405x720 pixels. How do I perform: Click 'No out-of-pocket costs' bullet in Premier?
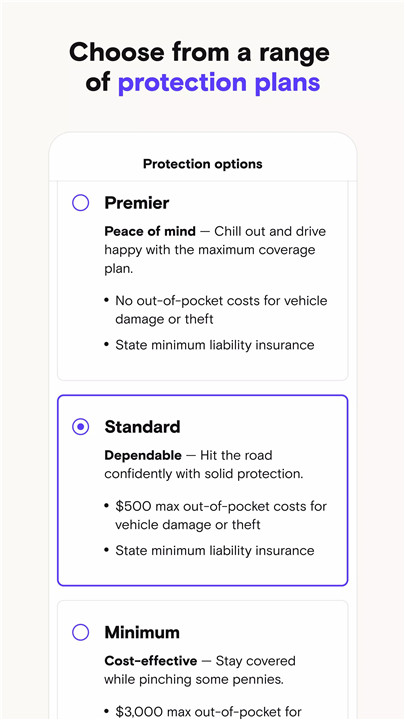tap(221, 309)
